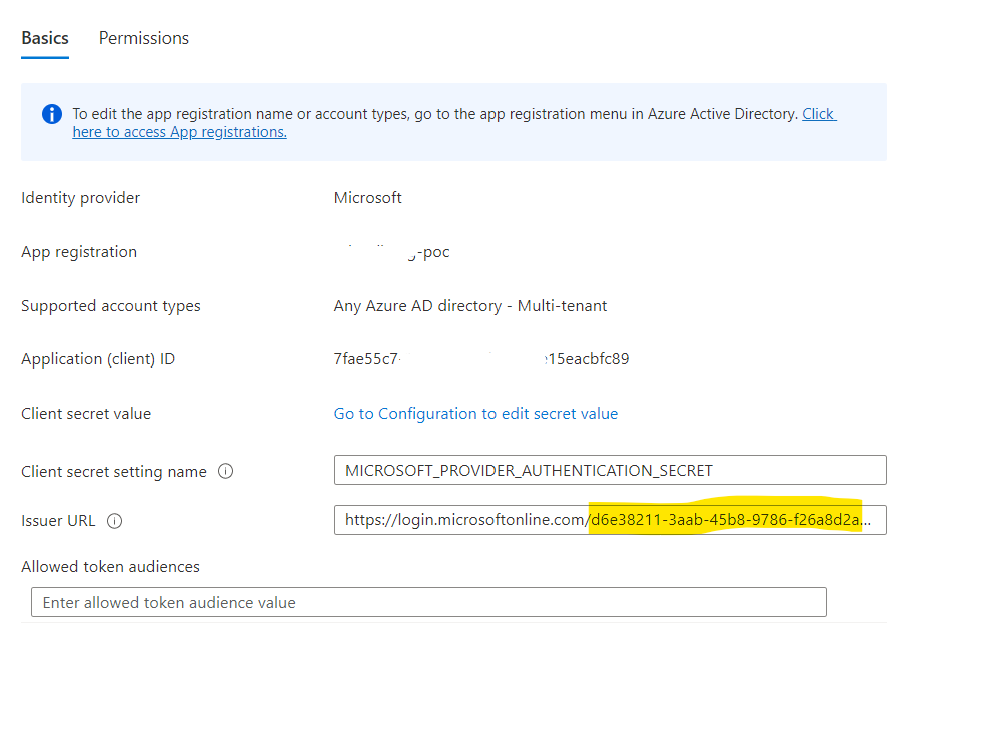The image size is (984, 732).
Task: Click the allowed token audience value field
Action: 429,603
